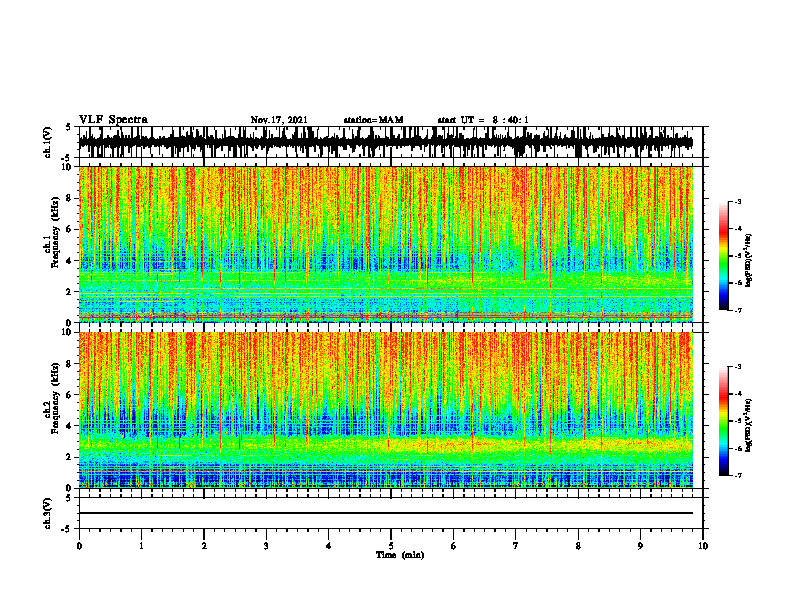Click the ch.1 spectrogram color bar
Screen dimensions: 792x612
[724, 256]
